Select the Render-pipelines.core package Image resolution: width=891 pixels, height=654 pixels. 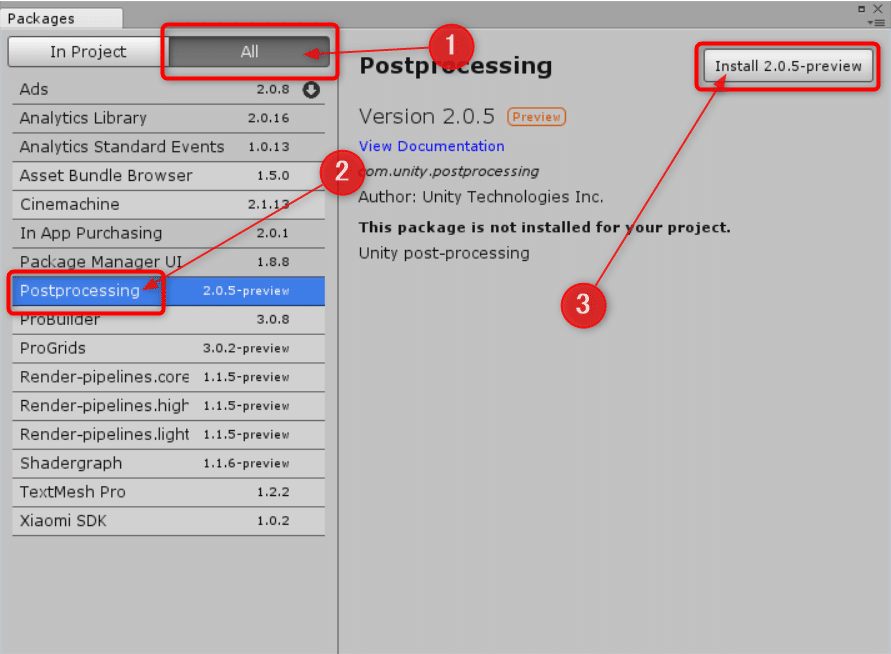[x=168, y=377]
